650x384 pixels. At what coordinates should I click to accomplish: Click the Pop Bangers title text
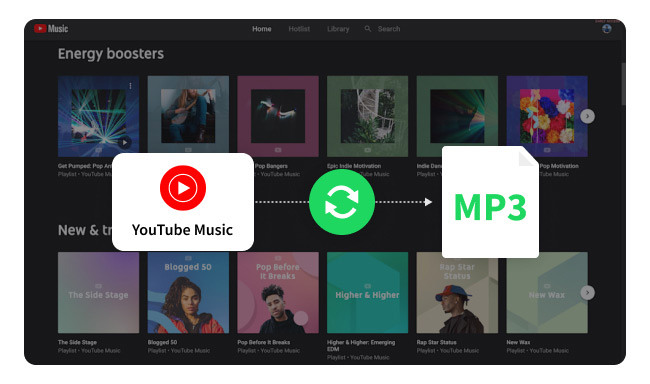[x=271, y=166]
